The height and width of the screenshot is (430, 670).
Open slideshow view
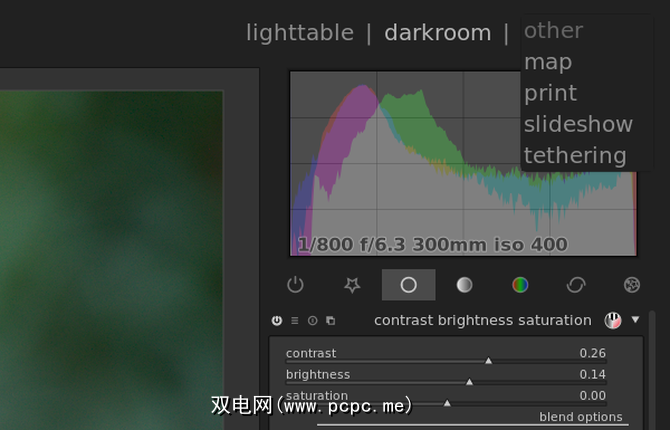pyautogui.click(x=578, y=124)
